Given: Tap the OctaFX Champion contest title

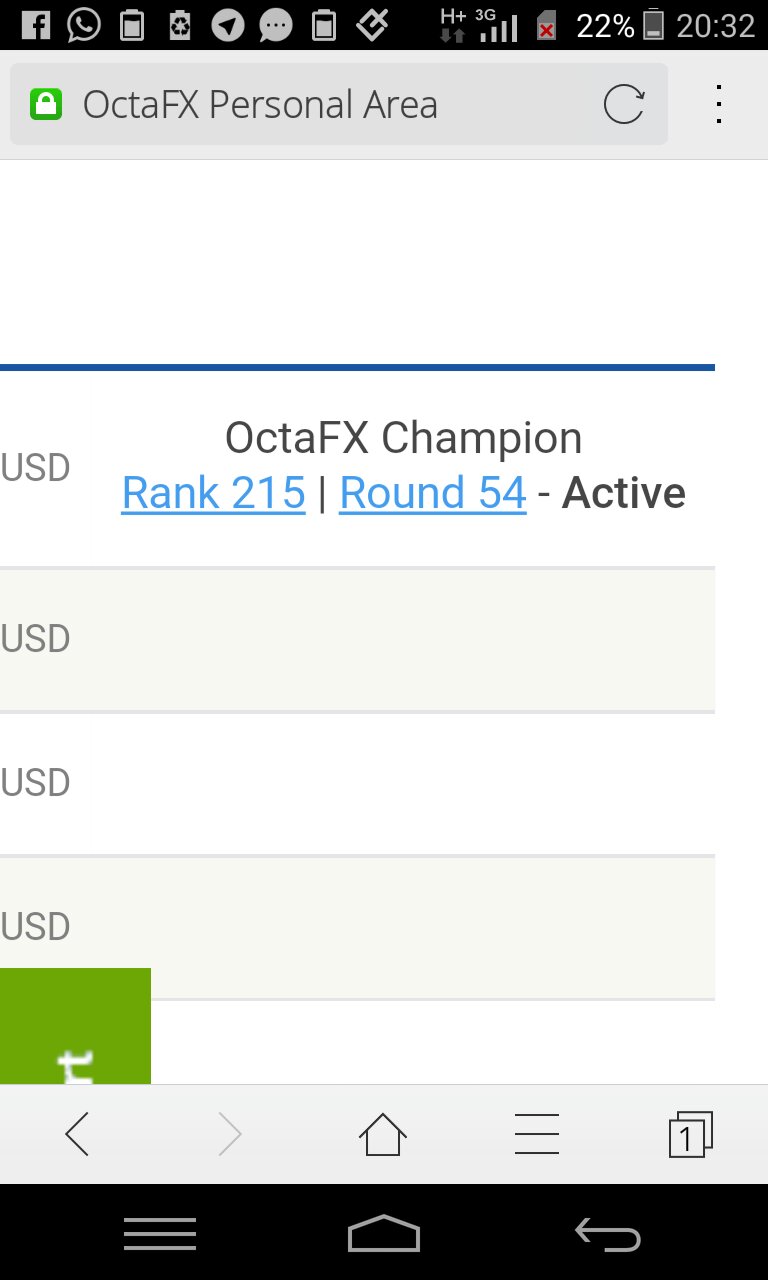Looking at the screenshot, I should pos(403,438).
